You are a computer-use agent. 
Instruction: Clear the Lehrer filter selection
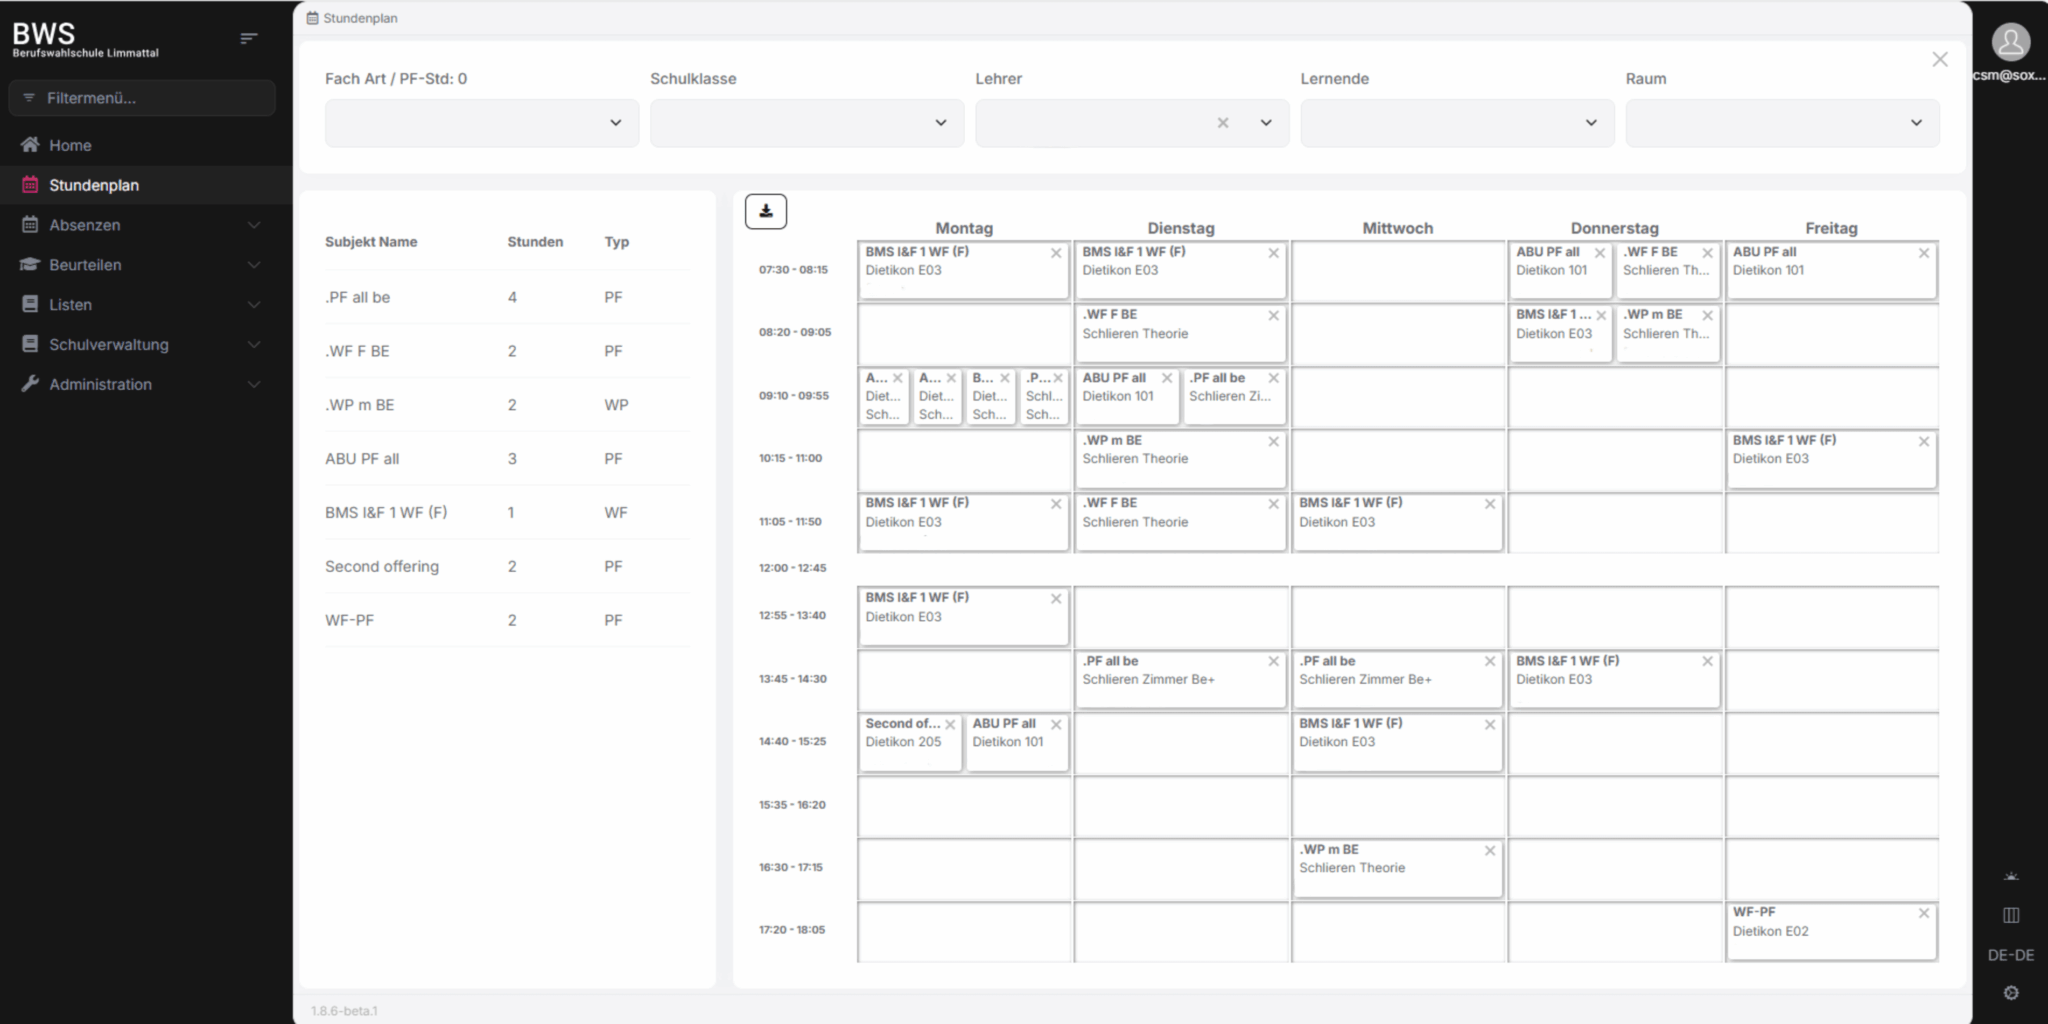pyautogui.click(x=1223, y=123)
